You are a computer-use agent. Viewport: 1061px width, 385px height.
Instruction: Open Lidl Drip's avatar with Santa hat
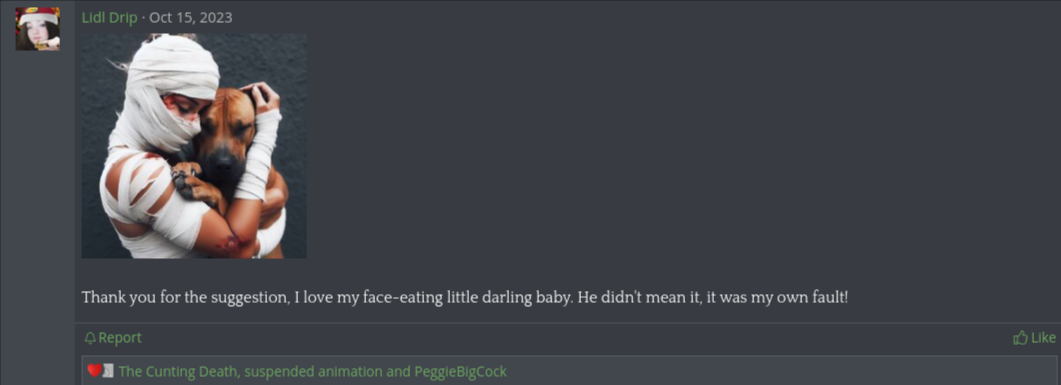click(38, 29)
